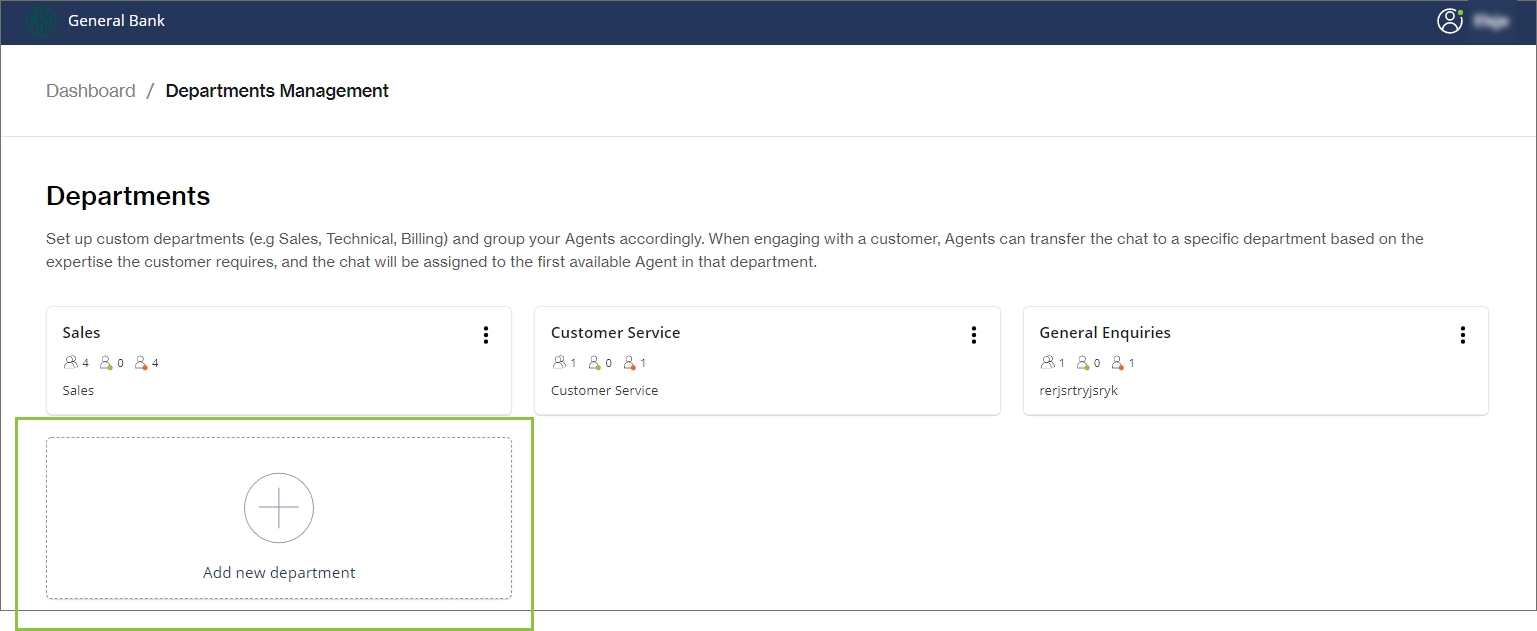Expand General Enquiries kebab menu
This screenshot has width=1537, height=631.
[1462, 335]
